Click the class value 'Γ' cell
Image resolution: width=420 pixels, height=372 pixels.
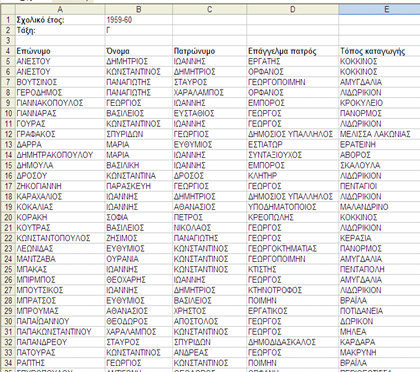[x=139, y=30]
